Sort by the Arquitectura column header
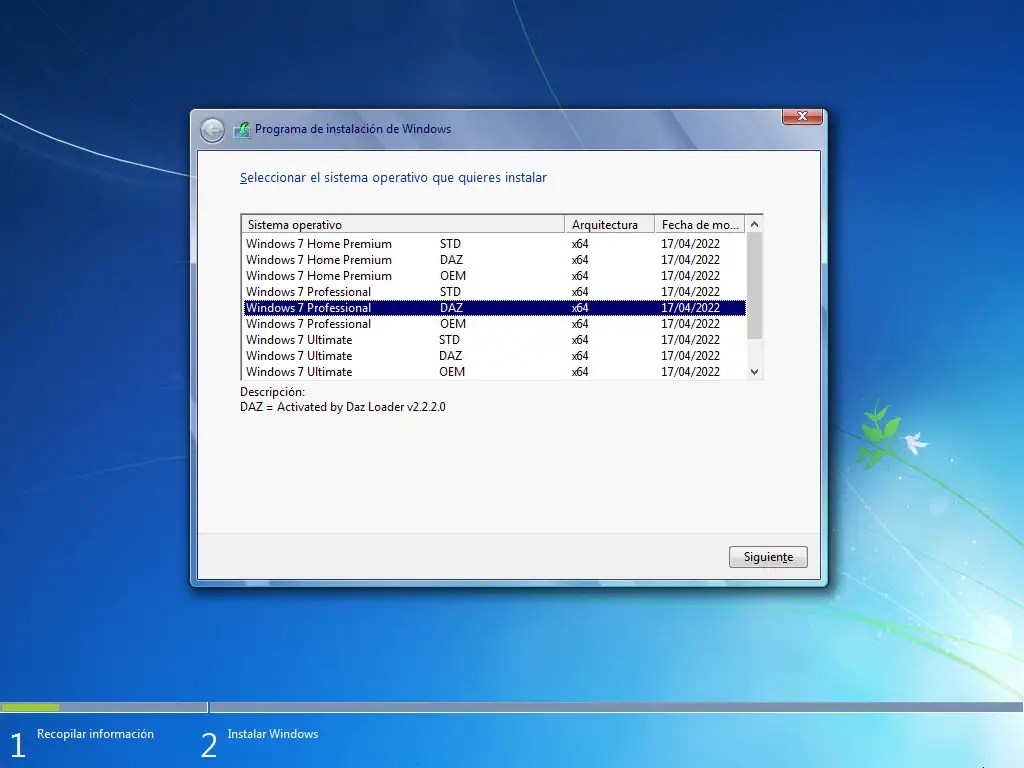The width and height of the screenshot is (1024, 768). pyautogui.click(x=608, y=223)
